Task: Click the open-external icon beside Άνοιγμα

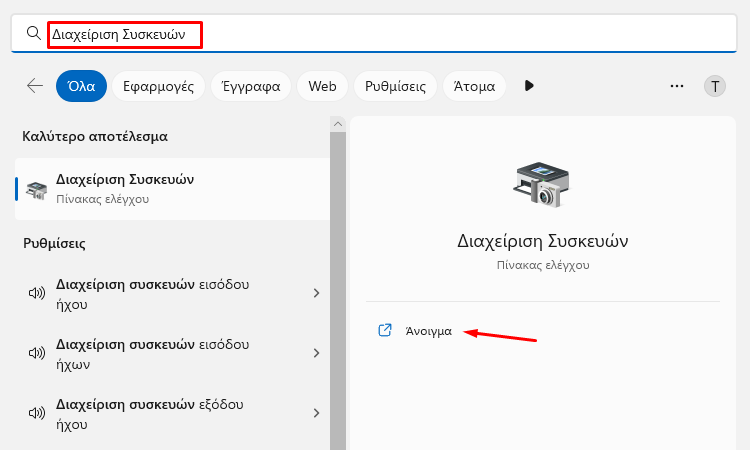Action: click(385, 330)
